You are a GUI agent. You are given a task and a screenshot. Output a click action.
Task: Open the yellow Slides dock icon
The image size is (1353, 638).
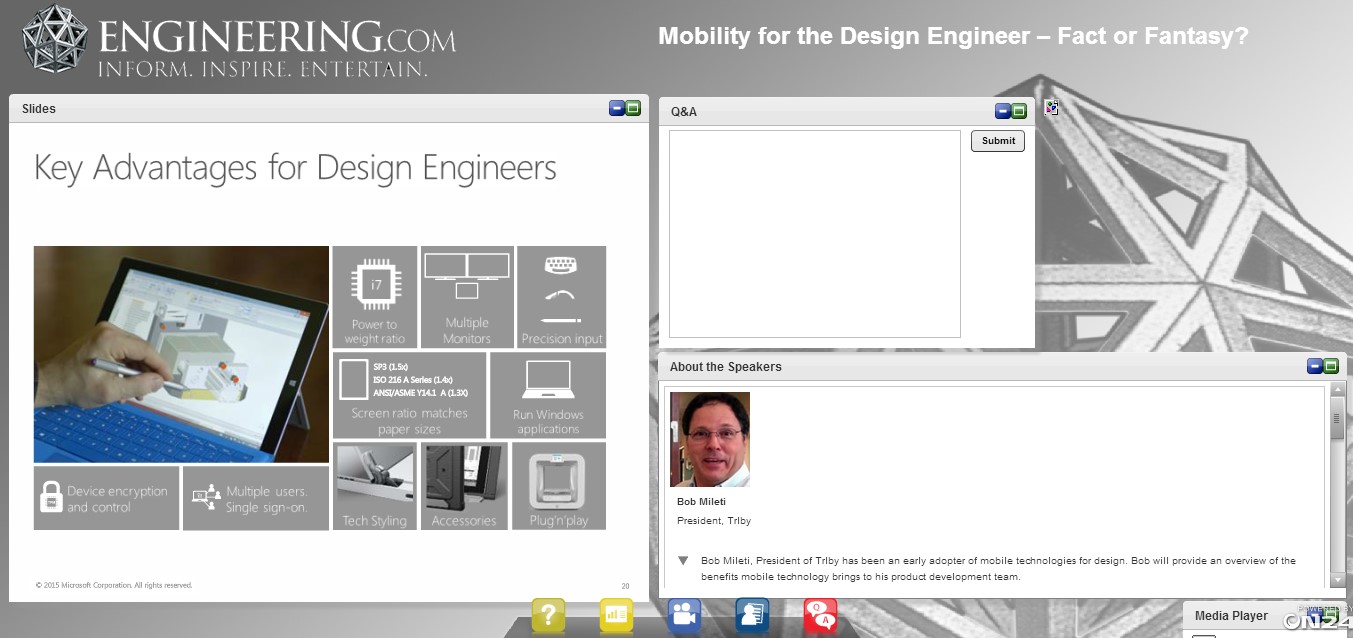coord(616,615)
